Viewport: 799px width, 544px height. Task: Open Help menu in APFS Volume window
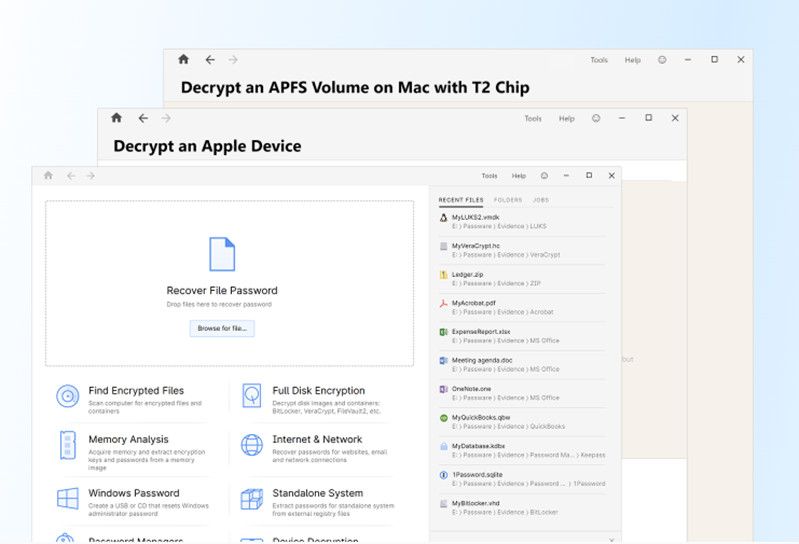632,60
